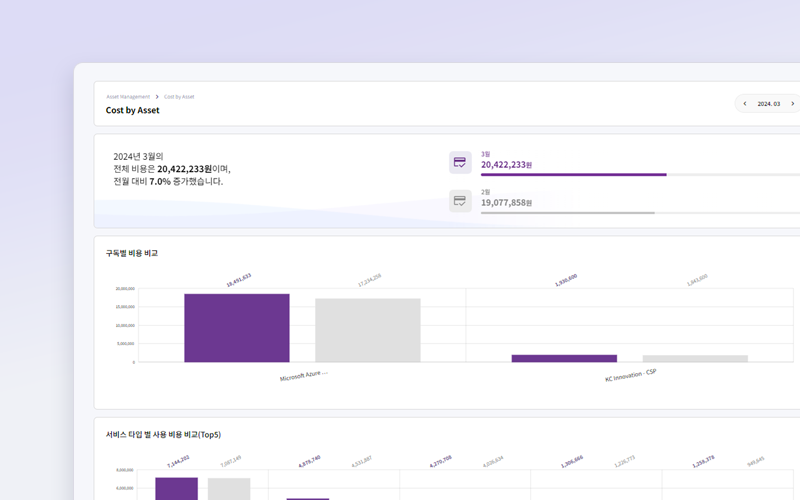Click the gray February cost progress bar
This screenshot has width=800, height=500.
click(x=568, y=213)
